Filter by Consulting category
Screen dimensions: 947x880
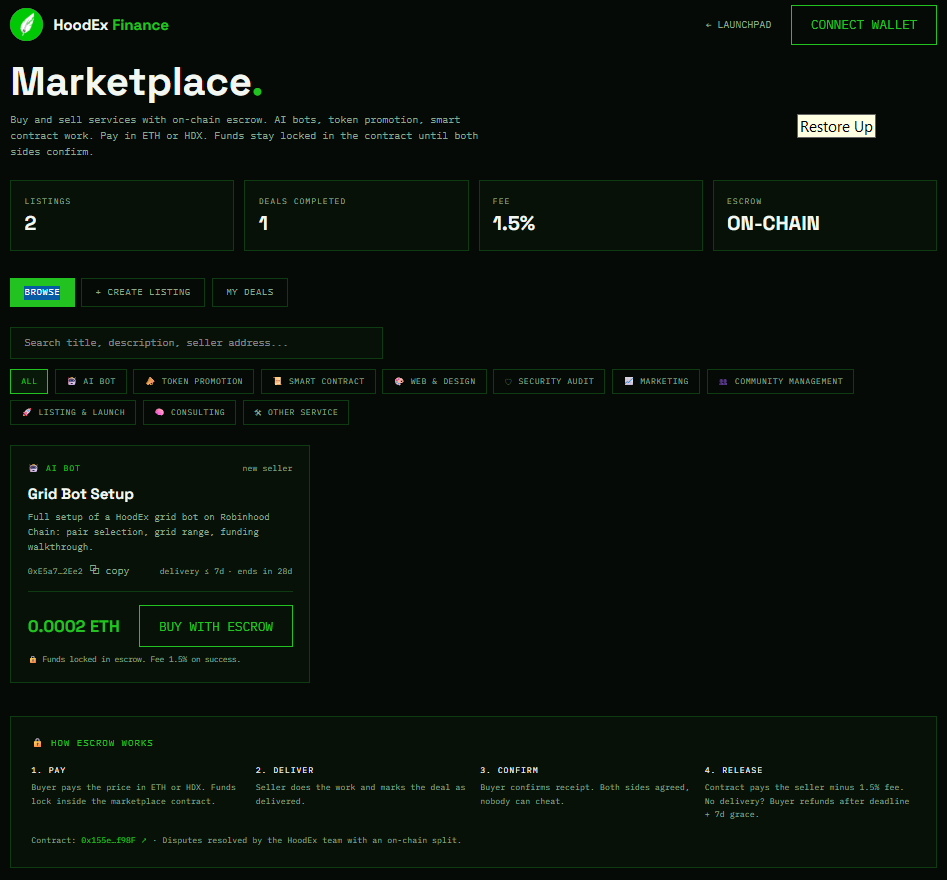click(x=190, y=413)
